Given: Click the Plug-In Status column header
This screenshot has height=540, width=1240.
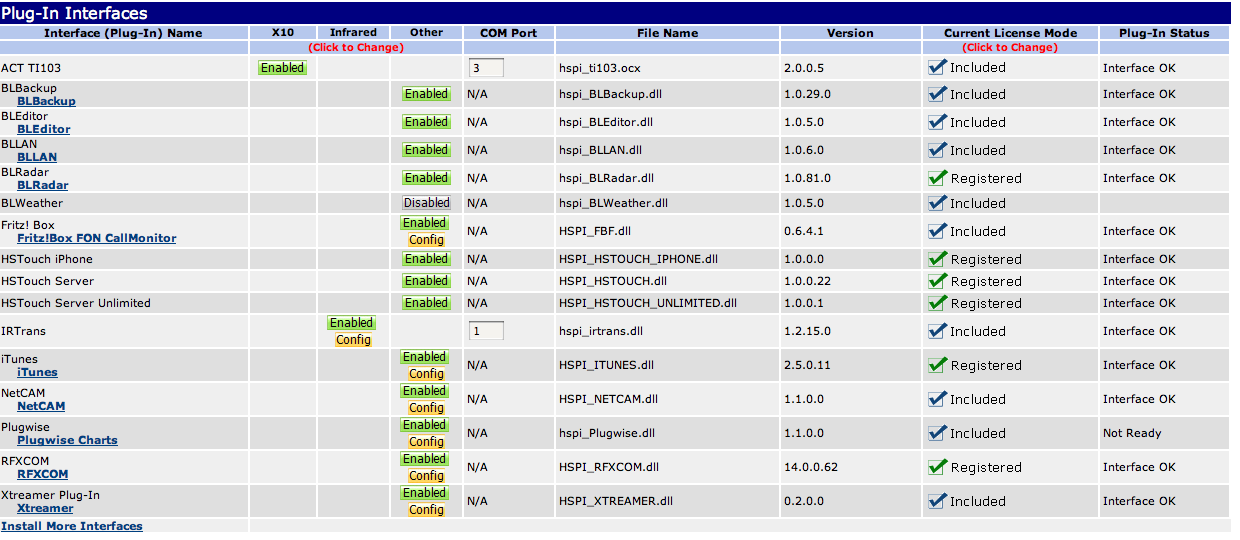Looking at the screenshot, I should (x=1164, y=33).
